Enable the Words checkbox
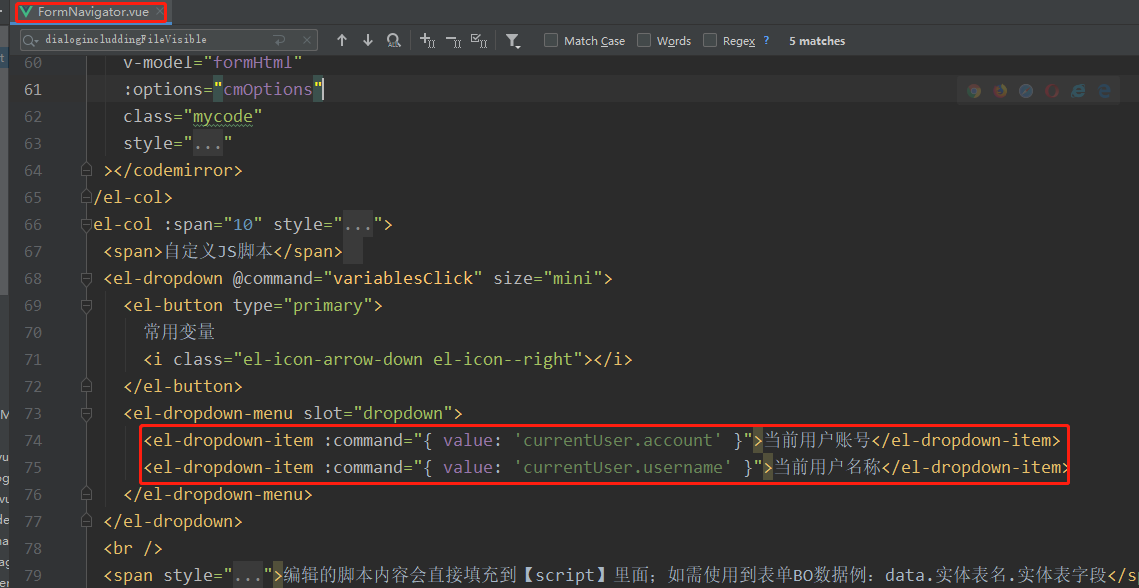 644,41
